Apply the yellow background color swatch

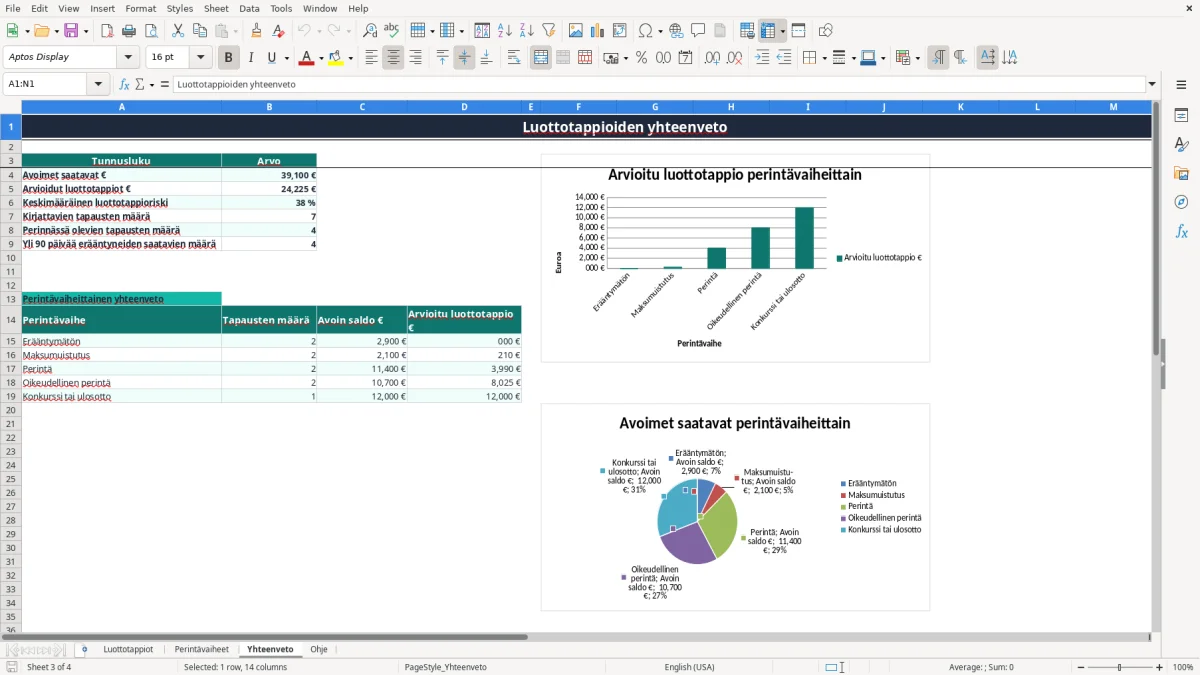click(x=336, y=58)
